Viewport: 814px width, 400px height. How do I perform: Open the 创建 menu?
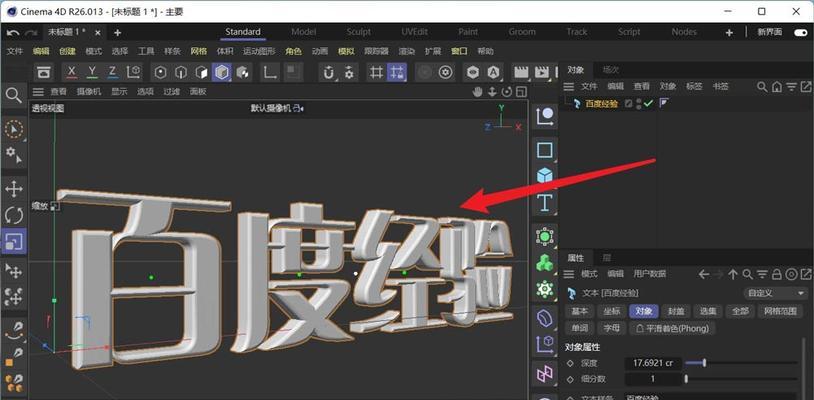67,51
